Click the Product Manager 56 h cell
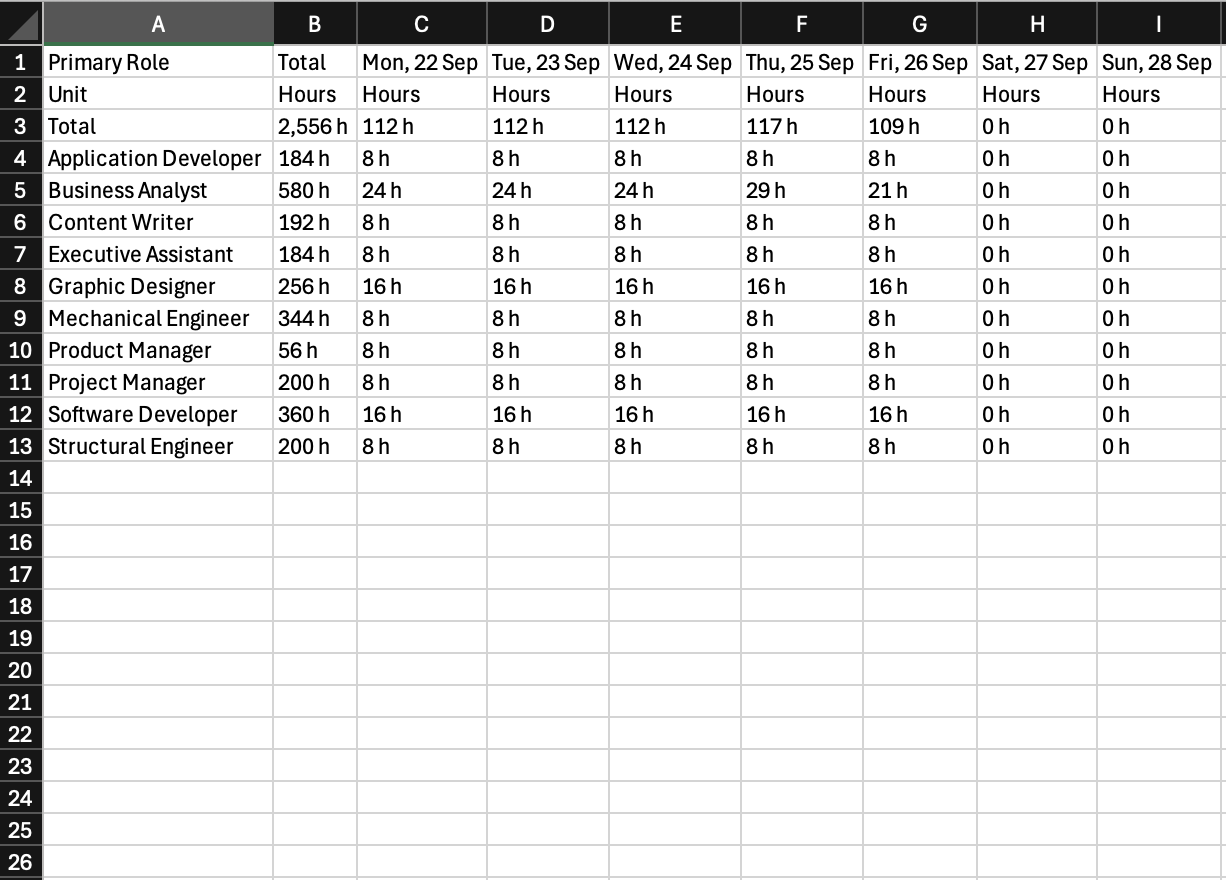Viewport: 1226px width, 880px height. click(315, 350)
